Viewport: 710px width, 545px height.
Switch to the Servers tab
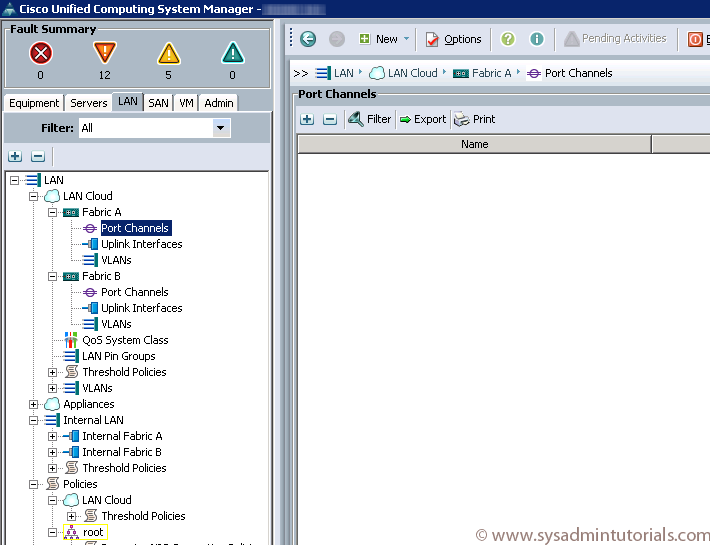(89, 103)
